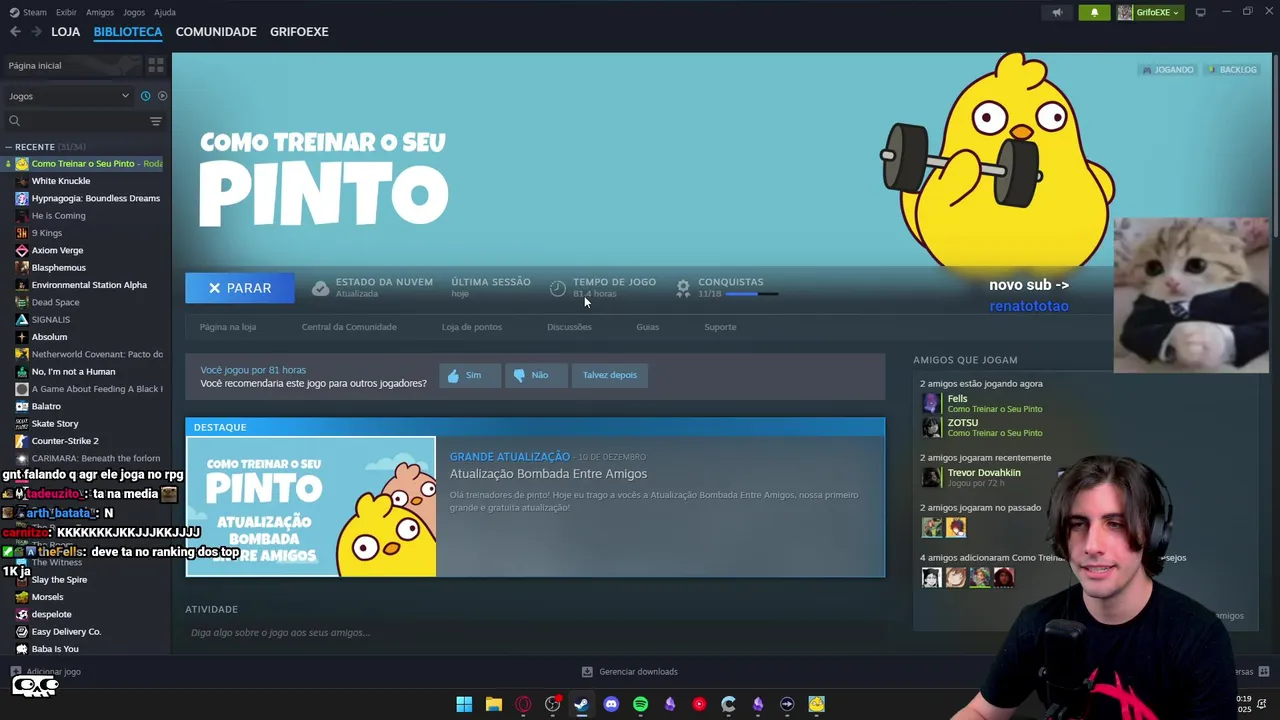Go to the GRIFOEXE profile tab
This screenshot has height=720, width=1280.
click(x=299, y=32)
